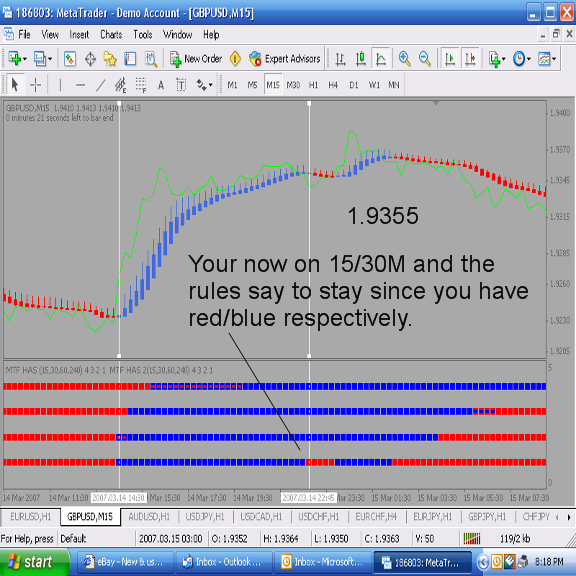Toggle the Chart Shift button

pos(470,59)
